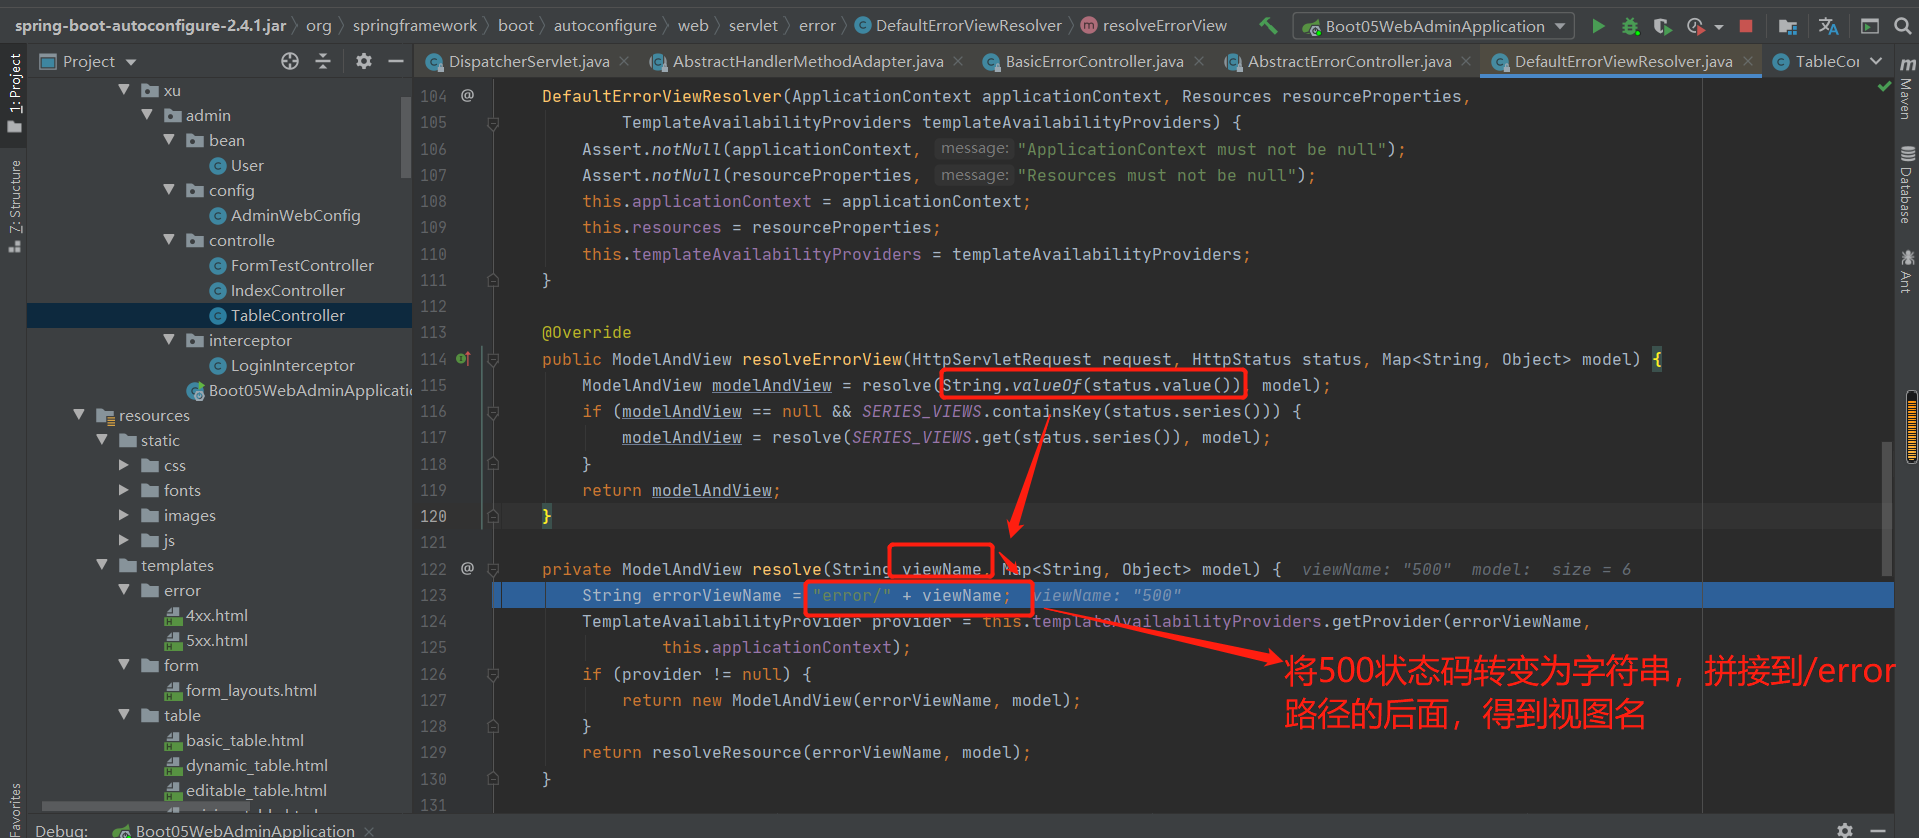Toggle the 1: Project tool window stripe
This screenshot has width=1919, height=838.
(x=15, y=92)
